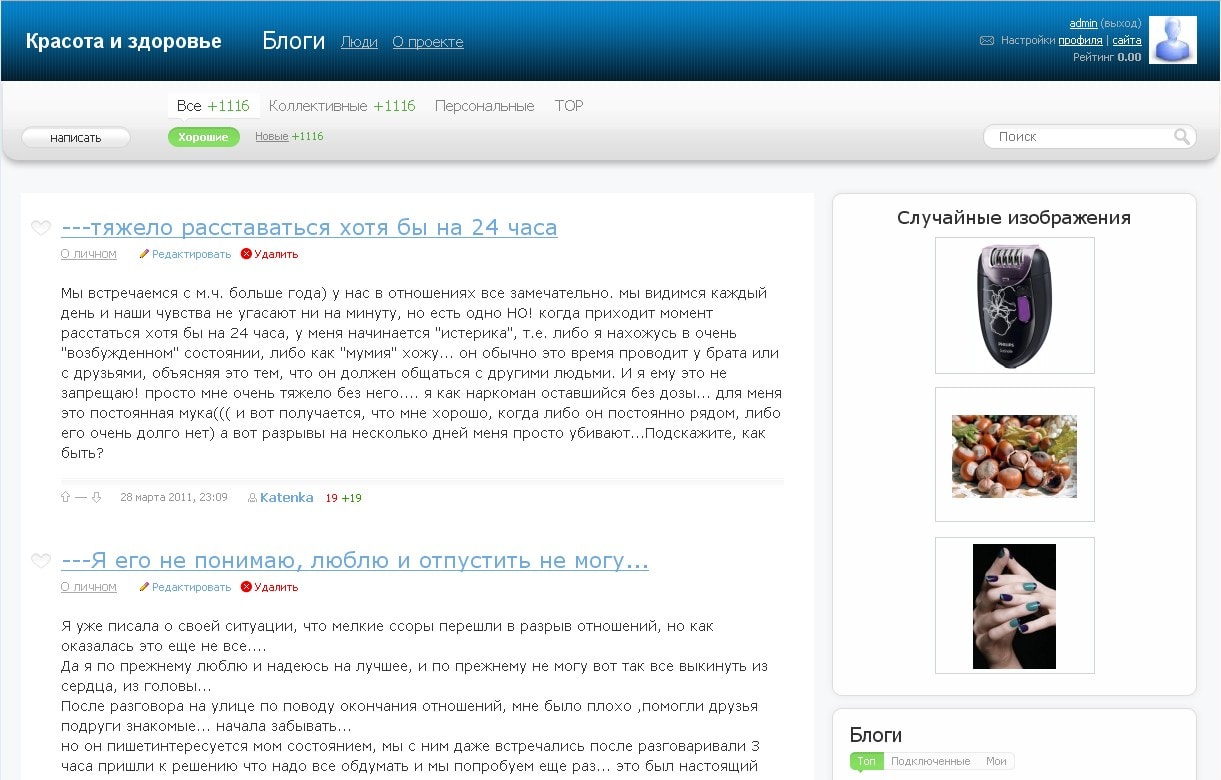
Task: Click the heart icon beside '---тяжело расставаться' post
Action: tap(41, 228)
